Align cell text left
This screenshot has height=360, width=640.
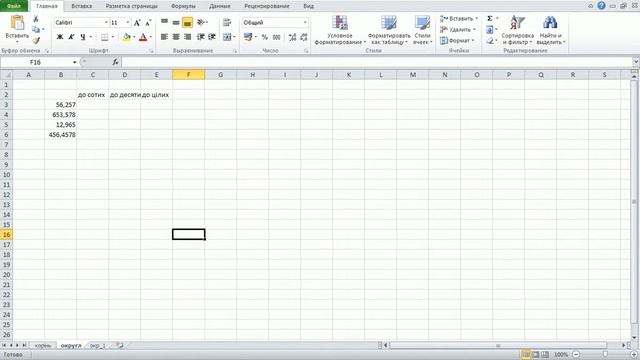pos(164,37)
